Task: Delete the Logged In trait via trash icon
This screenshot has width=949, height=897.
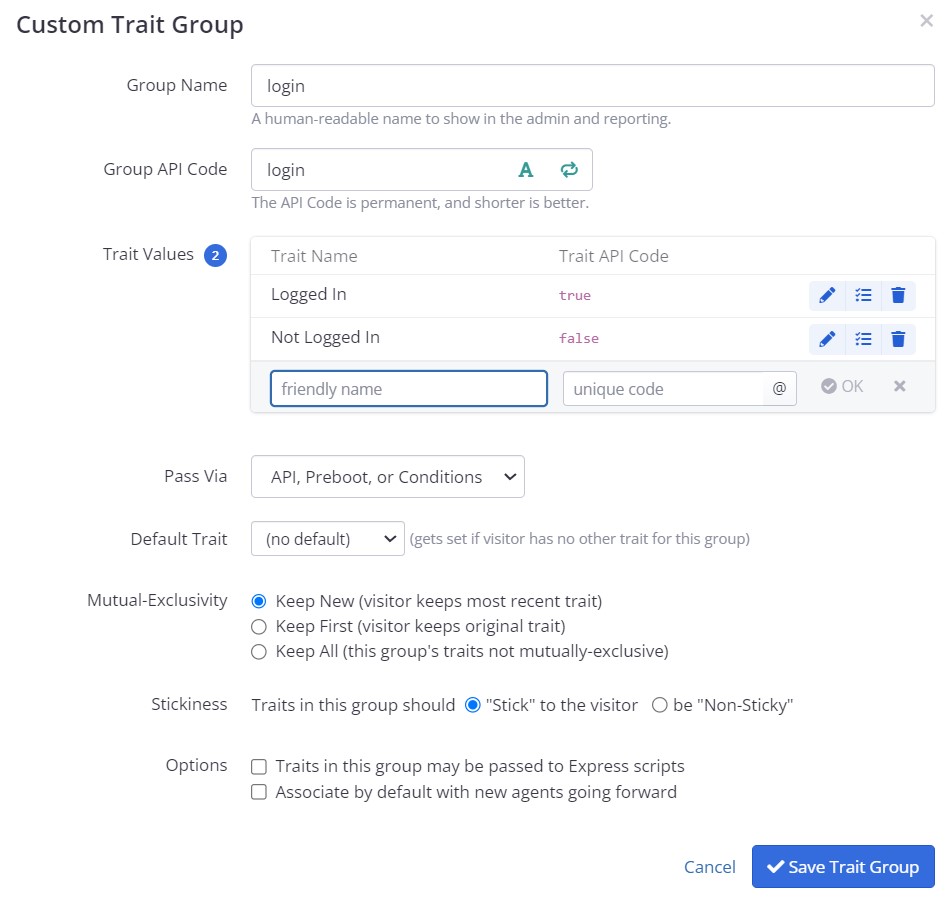Action: click(x=898, y=295)
